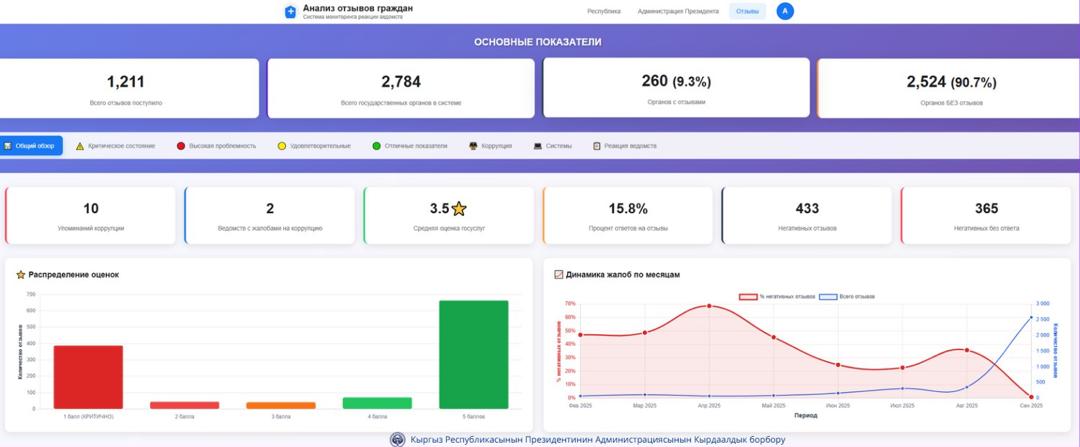Open the user avatar 'A' menu
Screen dimensions: 1080x447
[785, 11]
